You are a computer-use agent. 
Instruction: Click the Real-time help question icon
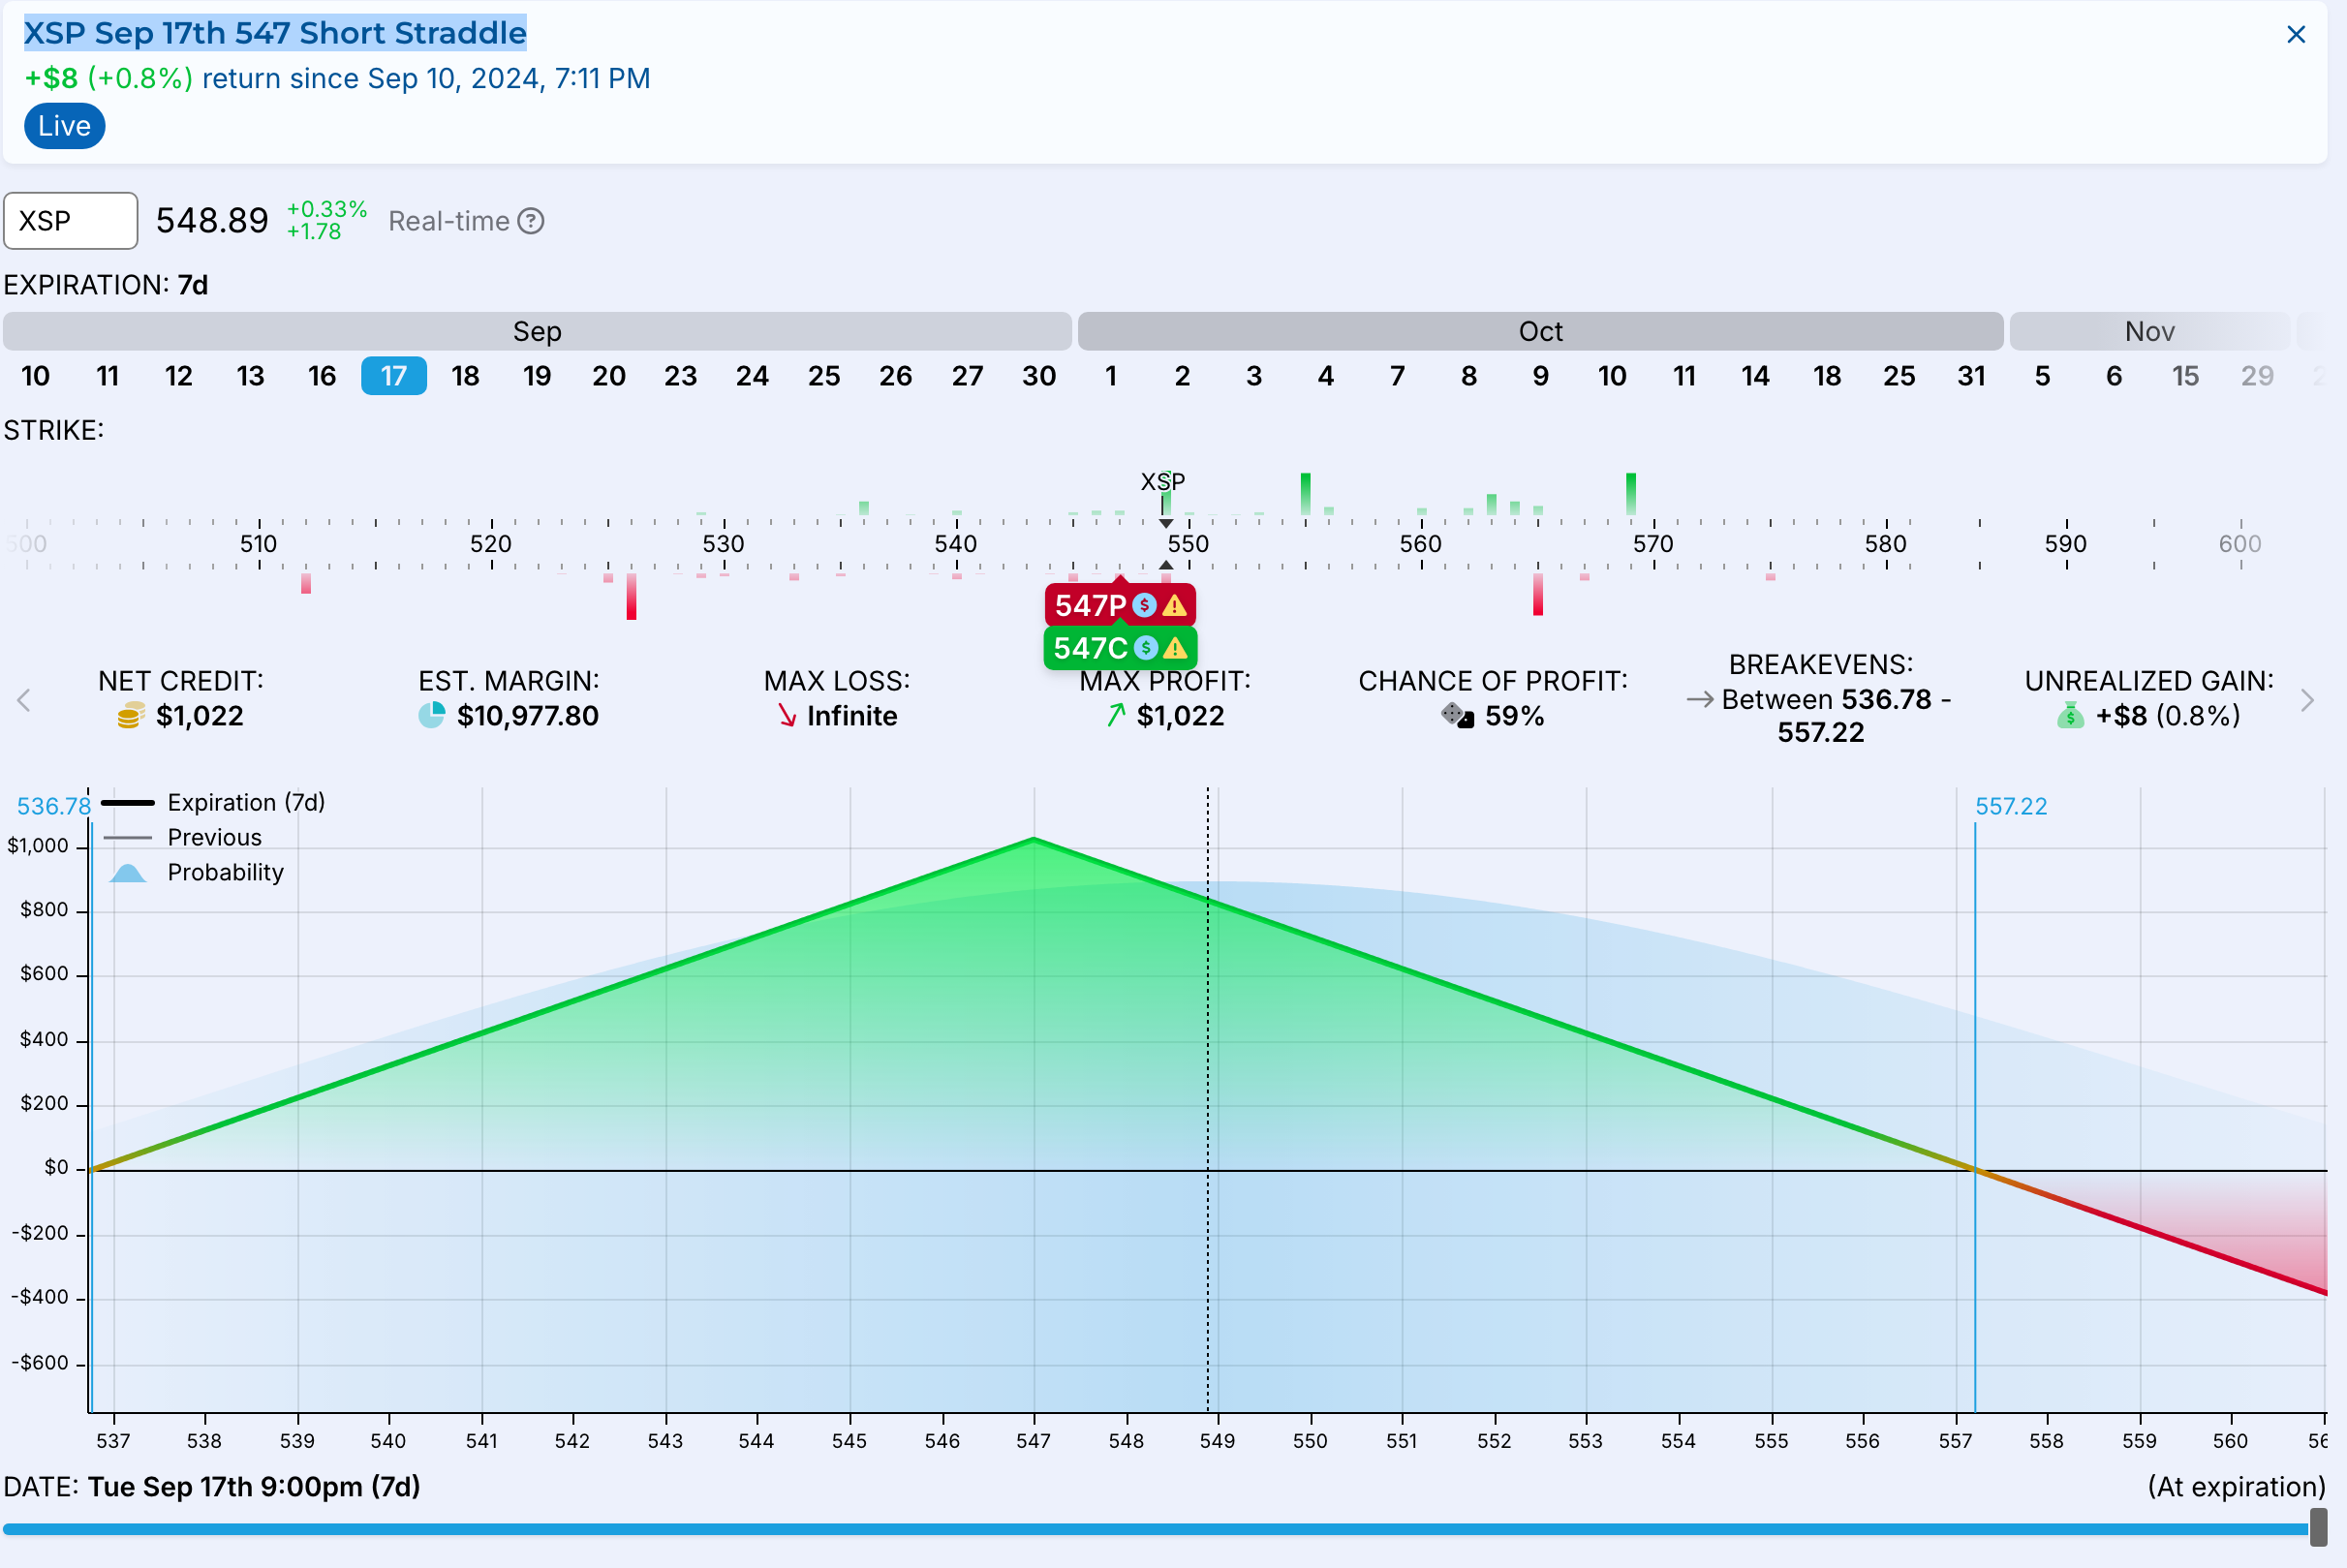(531, 221)
